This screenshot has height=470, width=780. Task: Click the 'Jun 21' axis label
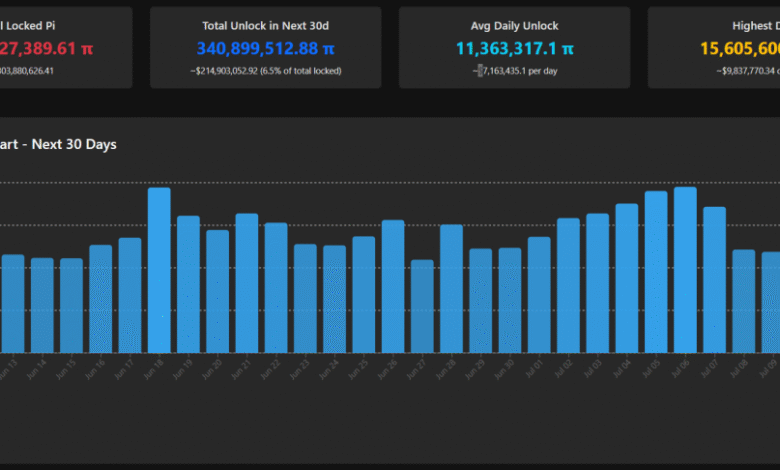coord(241,370)
